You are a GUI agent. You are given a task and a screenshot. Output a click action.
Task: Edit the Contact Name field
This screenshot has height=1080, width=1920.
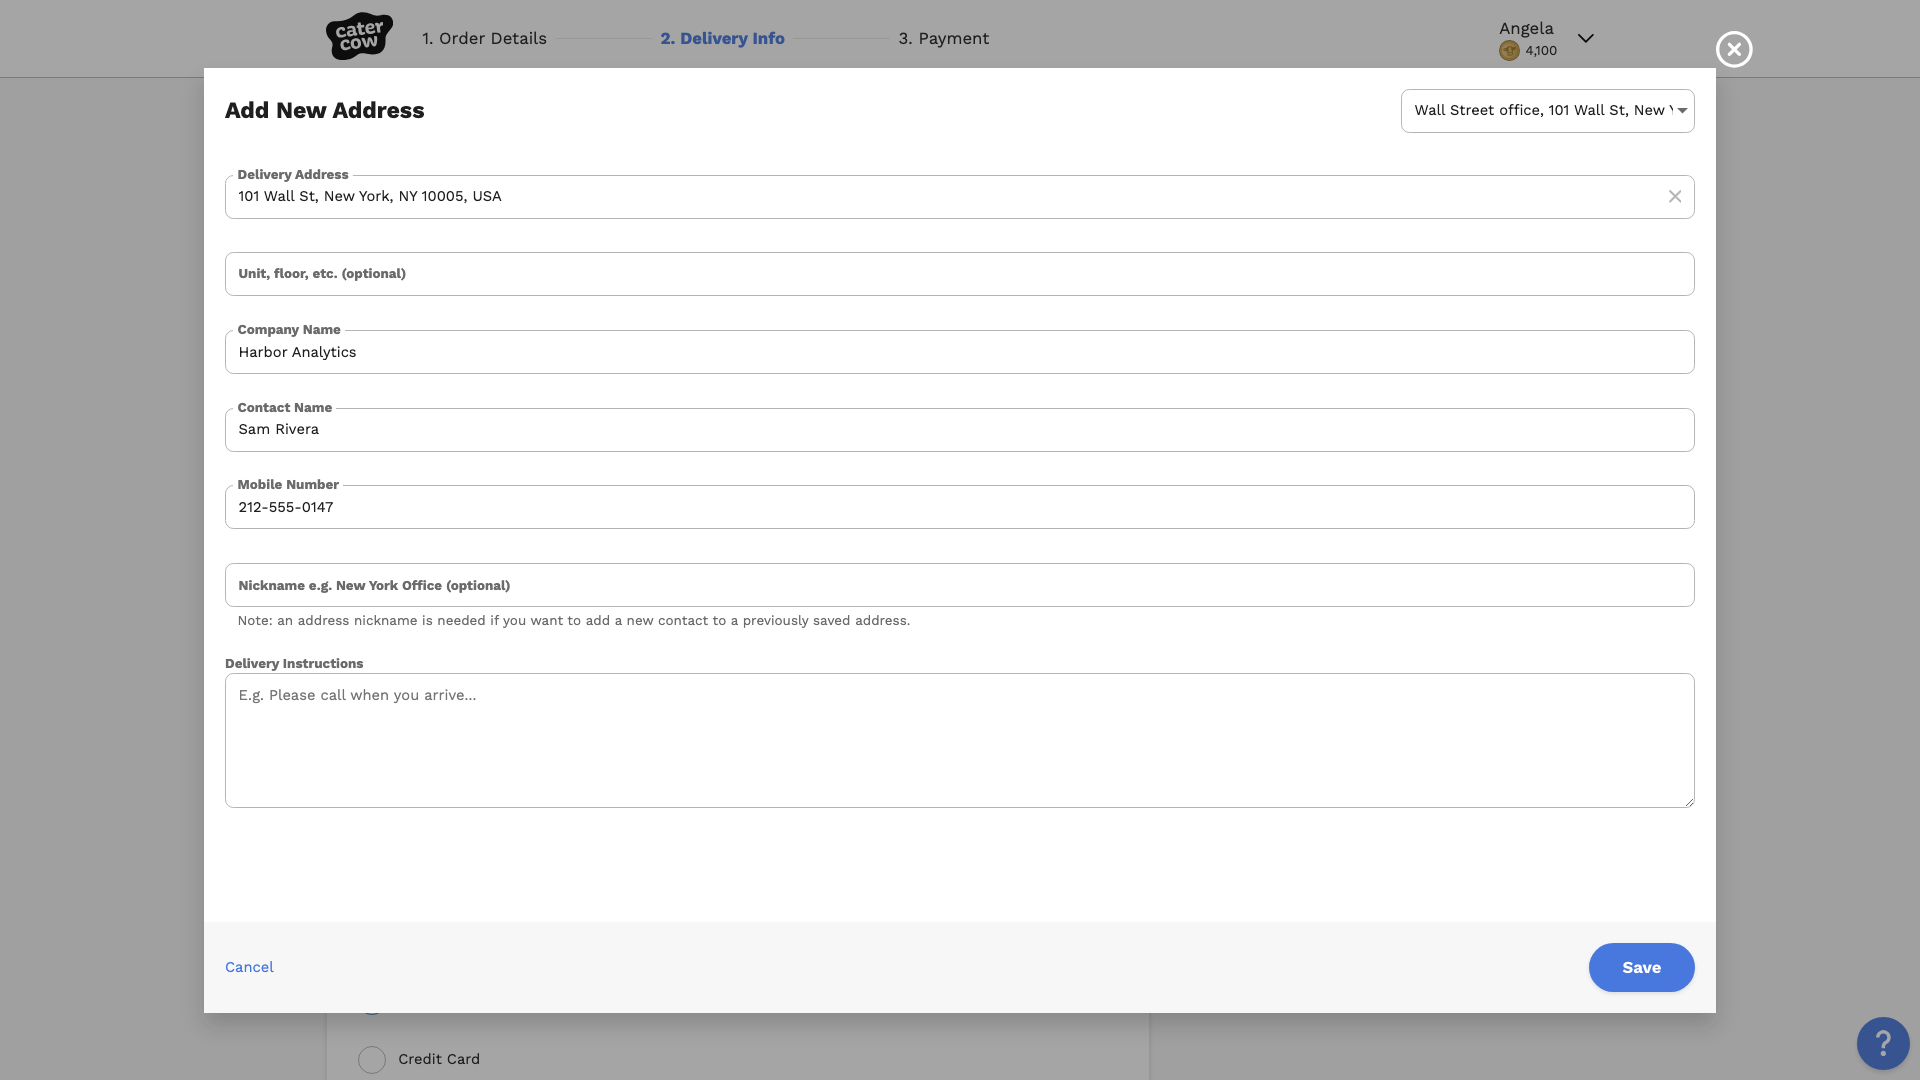point(959,430)
